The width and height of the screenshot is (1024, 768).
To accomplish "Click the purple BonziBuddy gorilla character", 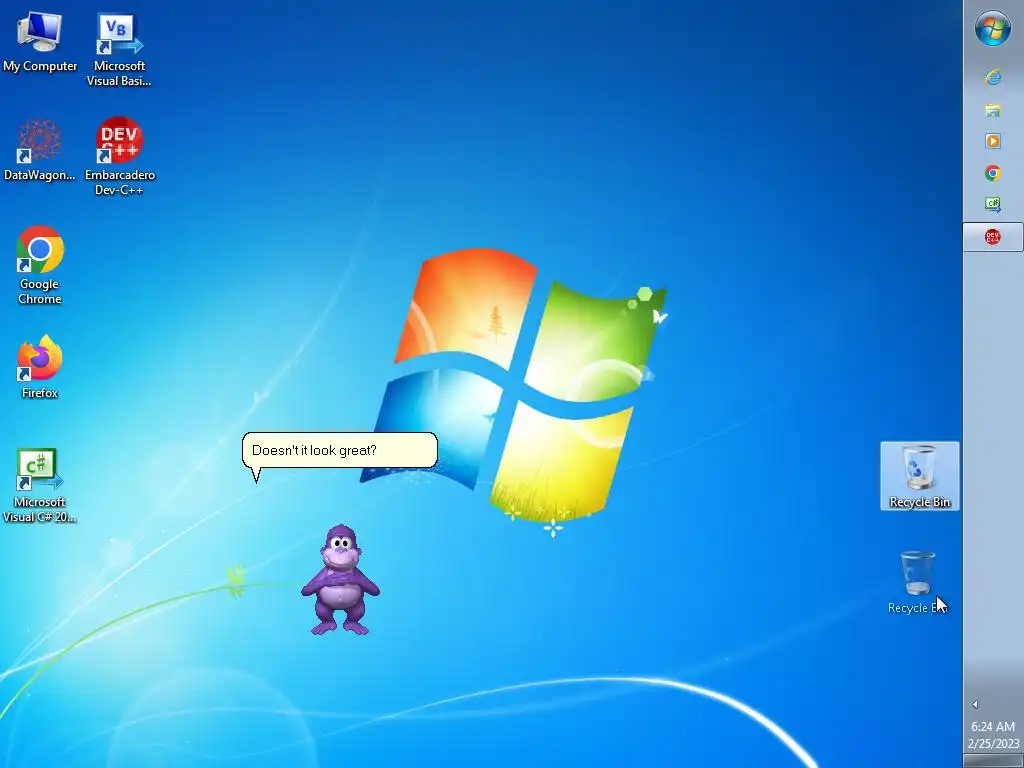I will tap(340, 580).
